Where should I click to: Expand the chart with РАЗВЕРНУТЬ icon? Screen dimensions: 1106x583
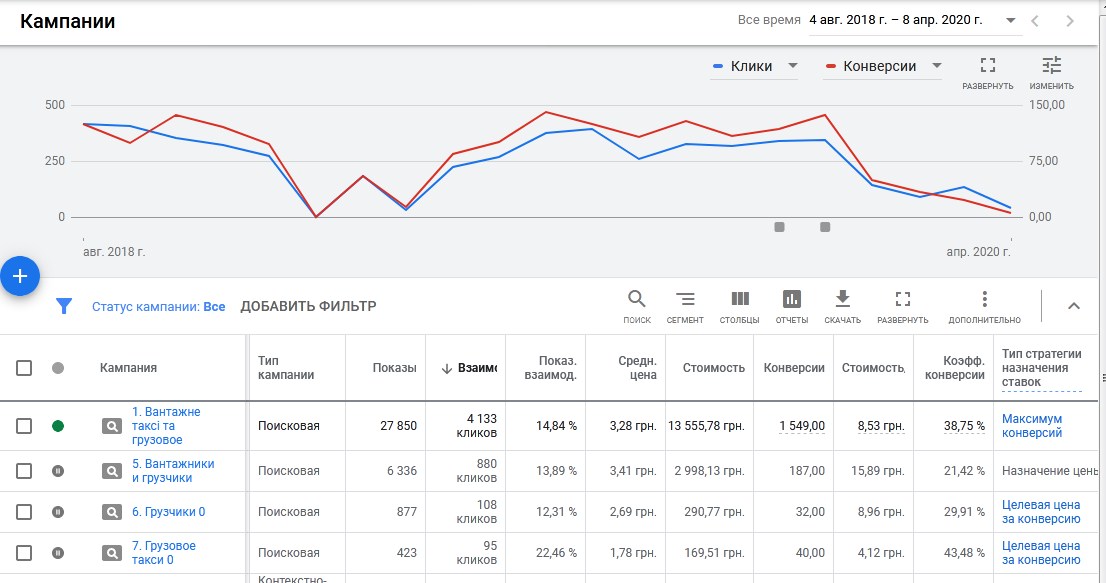[x=988, y=66]
